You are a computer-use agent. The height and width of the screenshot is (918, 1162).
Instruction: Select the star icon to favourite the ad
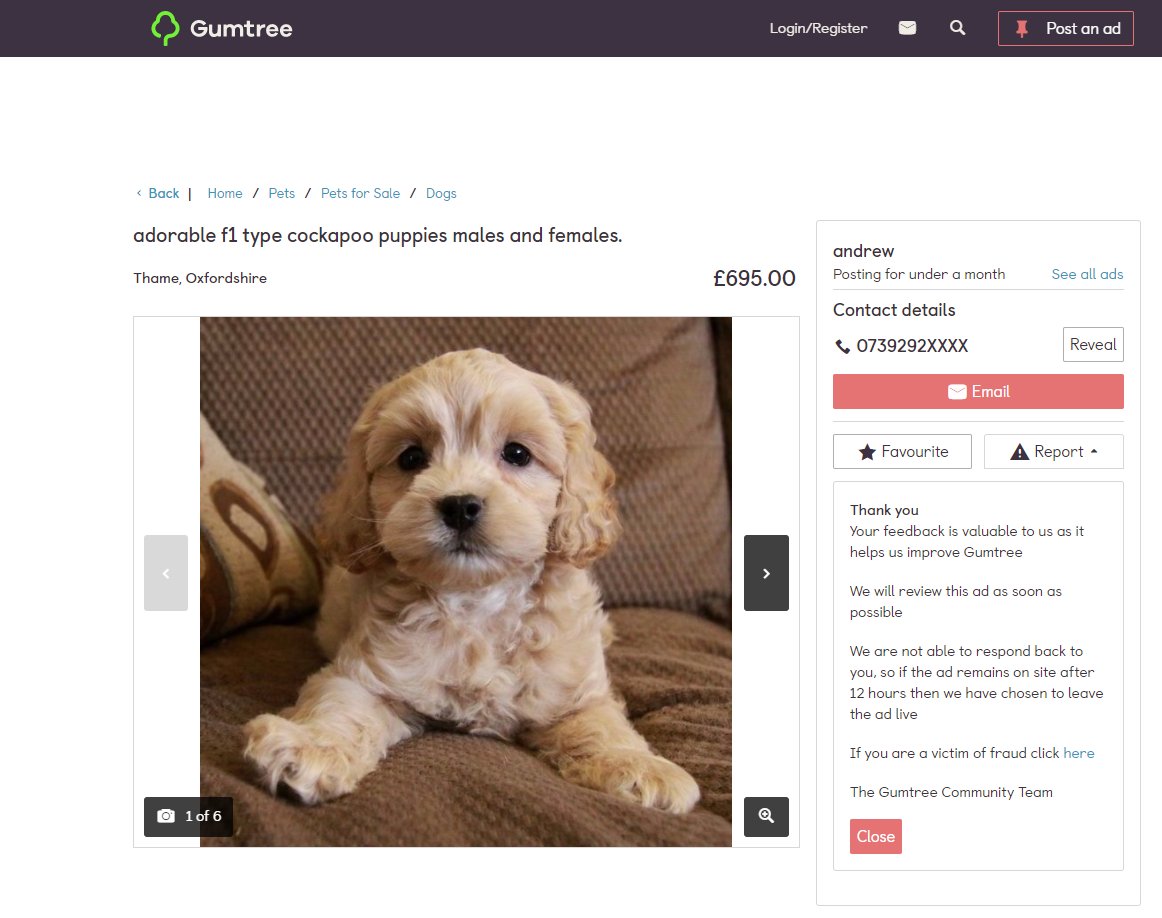point(866,451)
